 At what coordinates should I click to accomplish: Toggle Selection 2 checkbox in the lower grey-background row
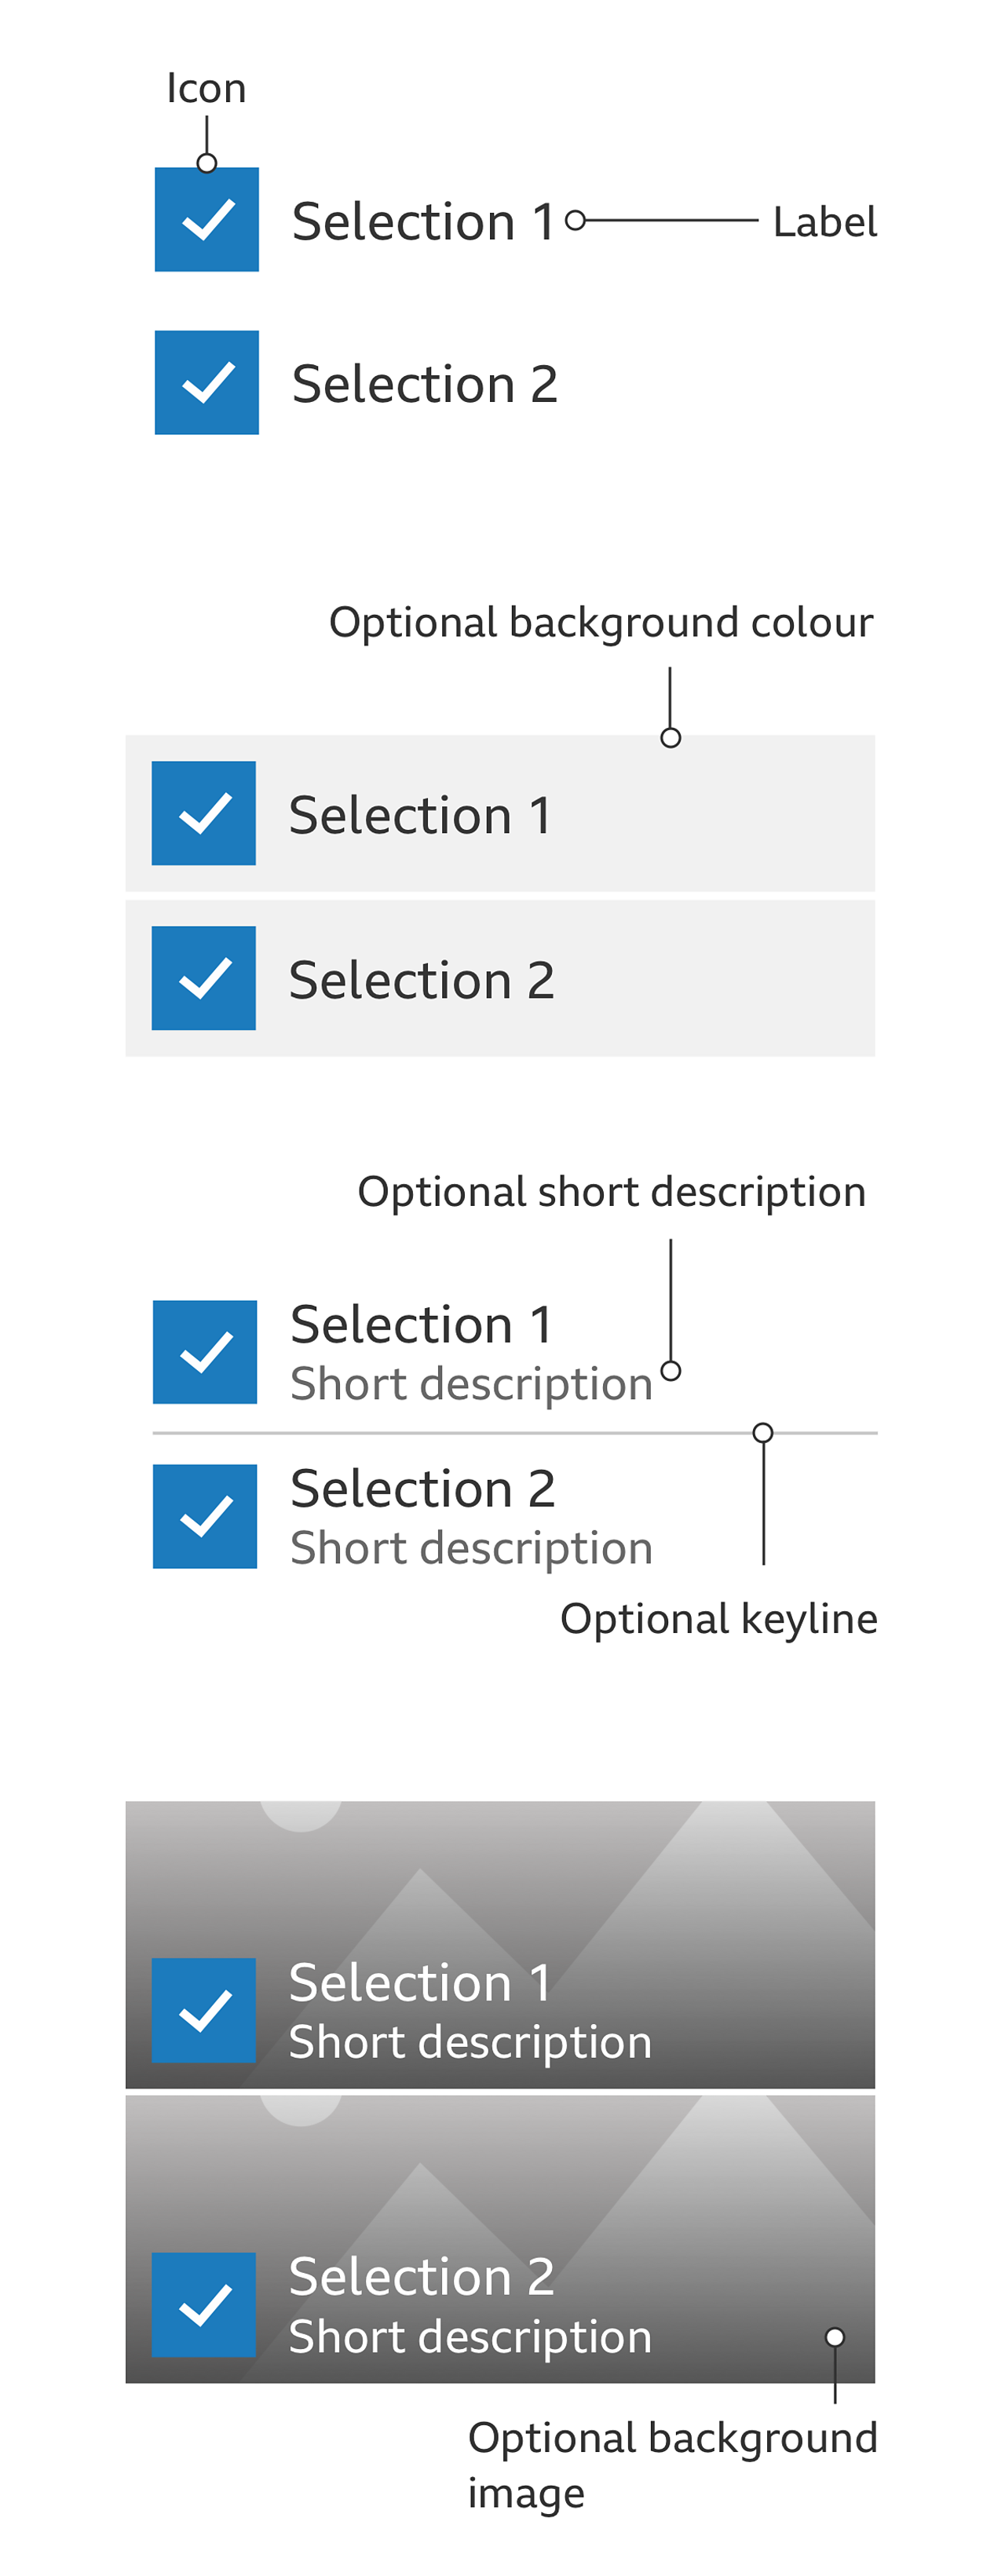(203, 977)
